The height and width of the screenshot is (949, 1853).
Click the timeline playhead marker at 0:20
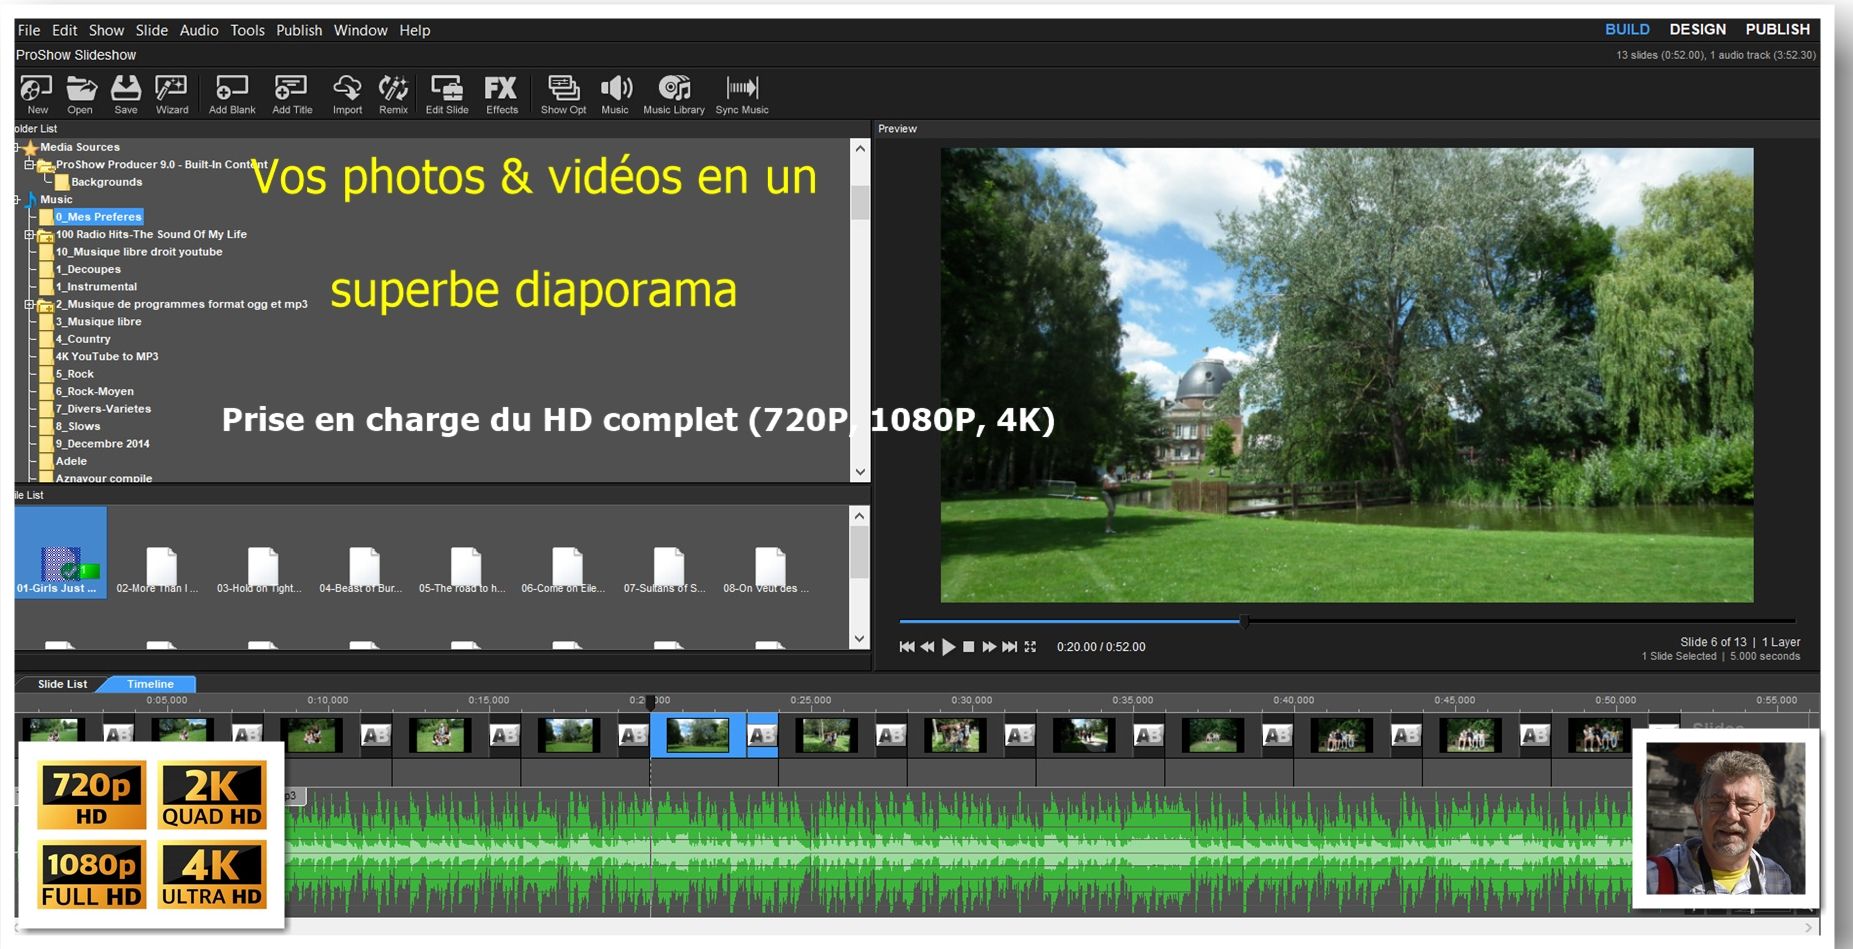click(650, 702)
